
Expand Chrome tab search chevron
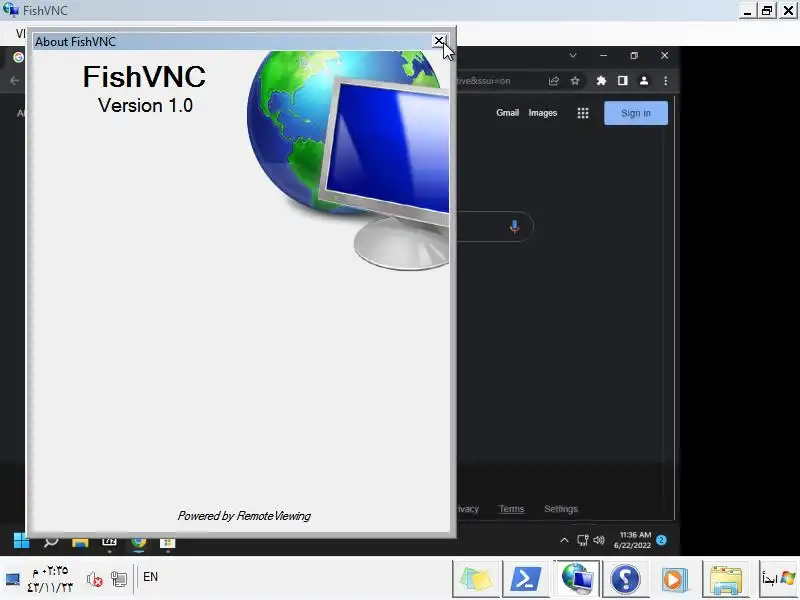pos(573,55)
